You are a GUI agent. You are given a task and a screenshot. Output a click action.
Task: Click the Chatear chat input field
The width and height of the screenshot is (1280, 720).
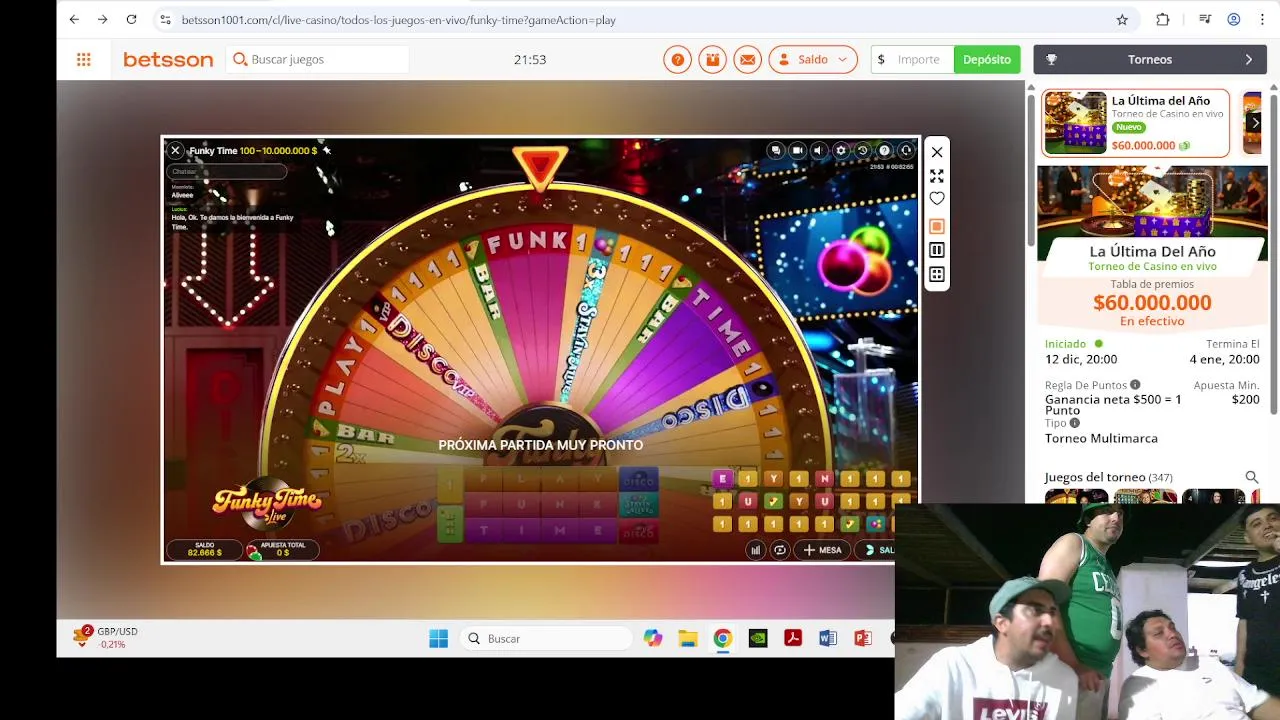click(227, 171)
